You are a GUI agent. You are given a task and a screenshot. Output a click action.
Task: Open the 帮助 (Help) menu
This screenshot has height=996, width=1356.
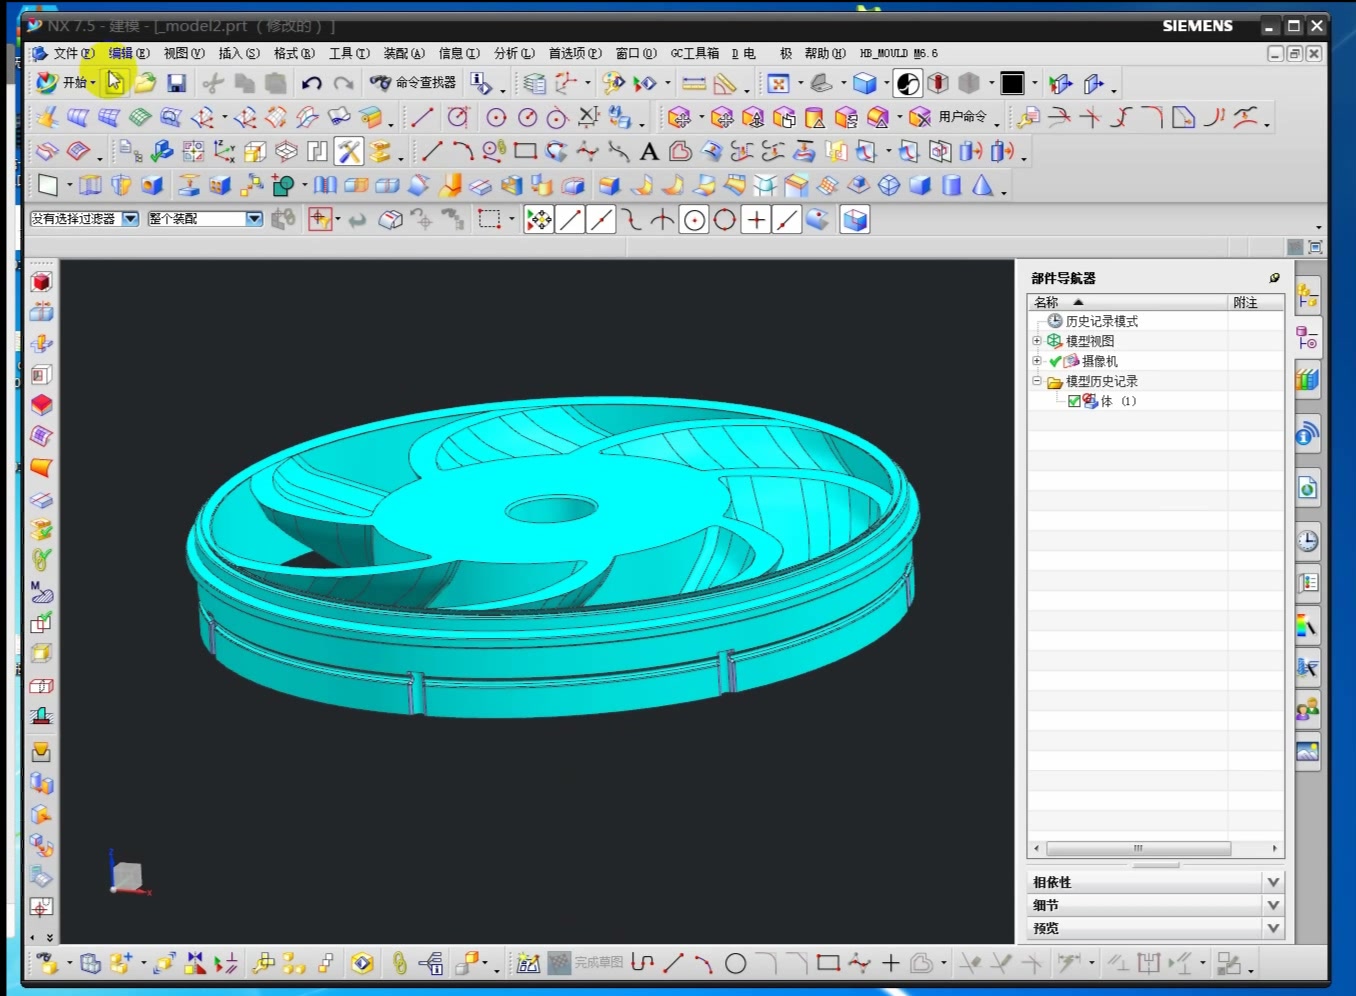(825, 53)
